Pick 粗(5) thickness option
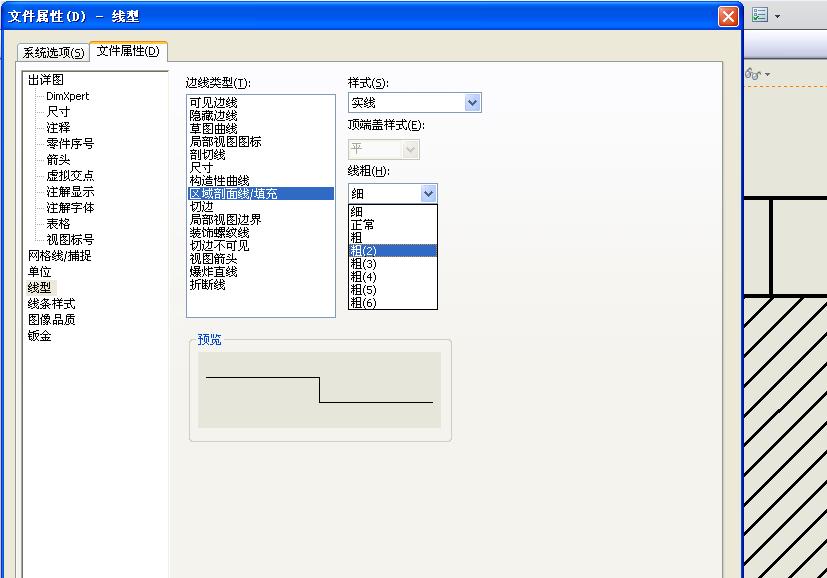 [x=392, y=290]
